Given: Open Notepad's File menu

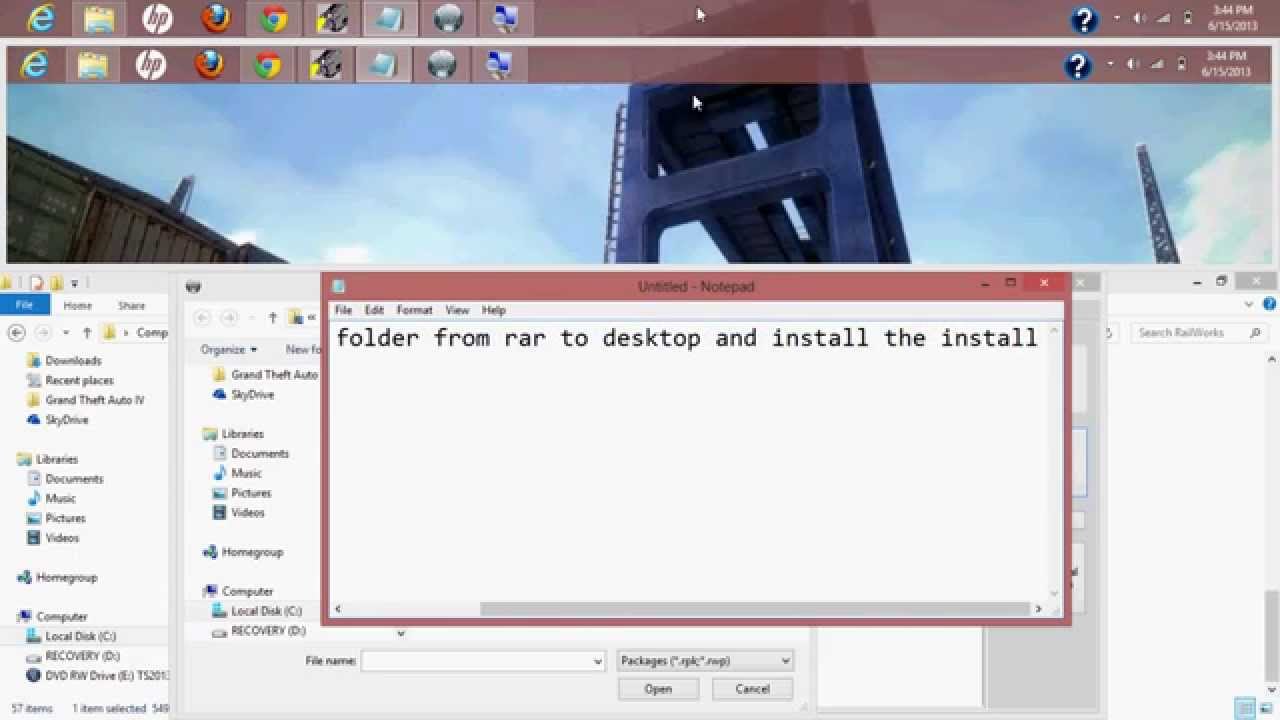Looking at the screenshot, I should tap(343, 310).
